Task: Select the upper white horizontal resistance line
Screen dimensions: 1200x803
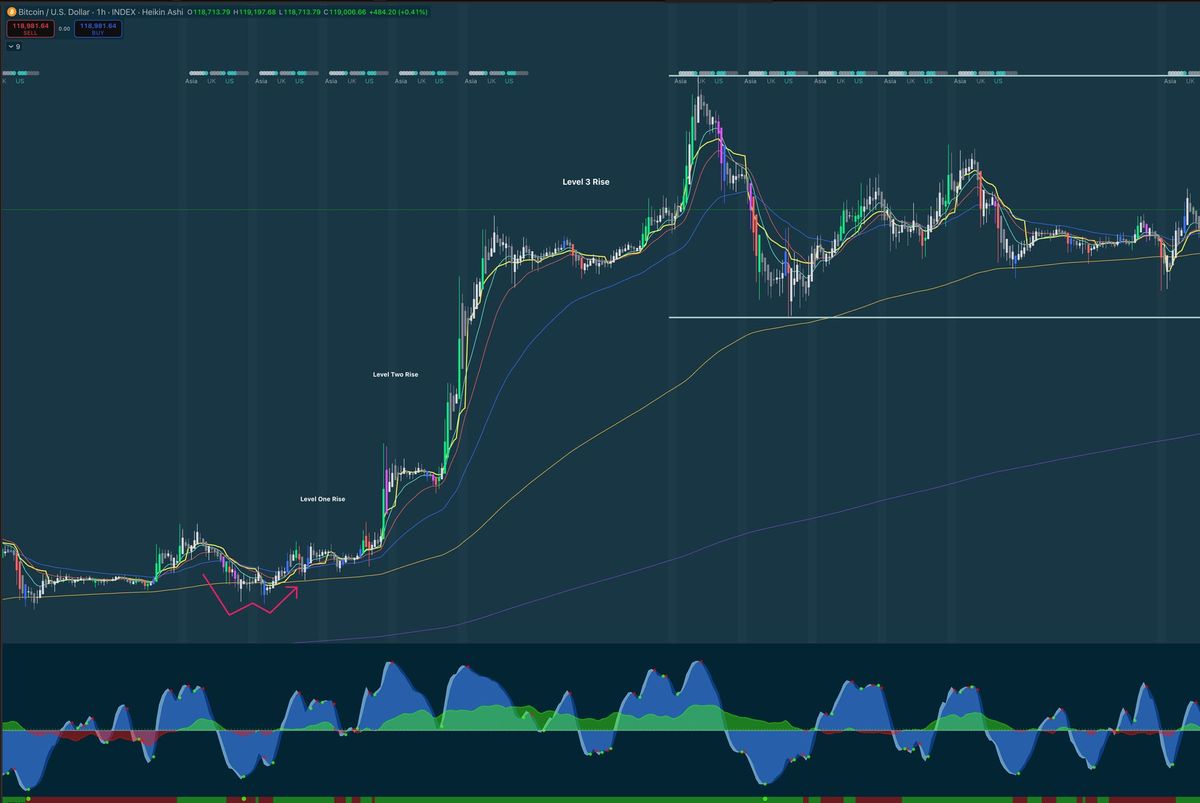Action: click(x=934, y=77)
